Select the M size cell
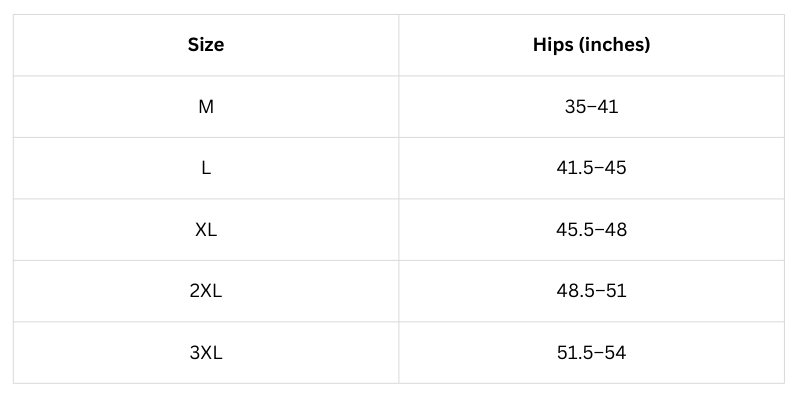Image resolution: width=800 pixels, height=400 pixels. coord(206,106)
